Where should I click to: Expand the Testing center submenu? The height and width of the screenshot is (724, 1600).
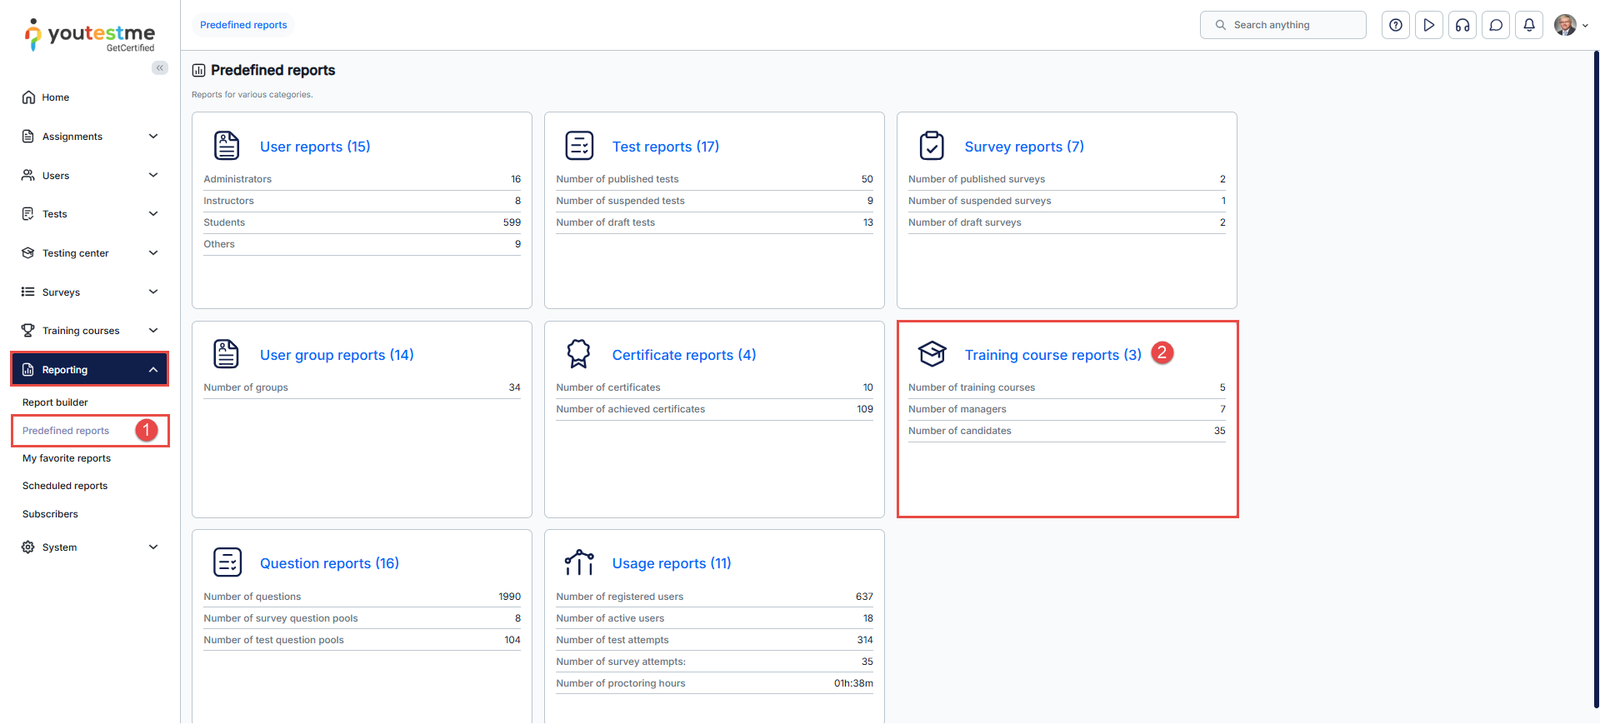pos(153,253)
